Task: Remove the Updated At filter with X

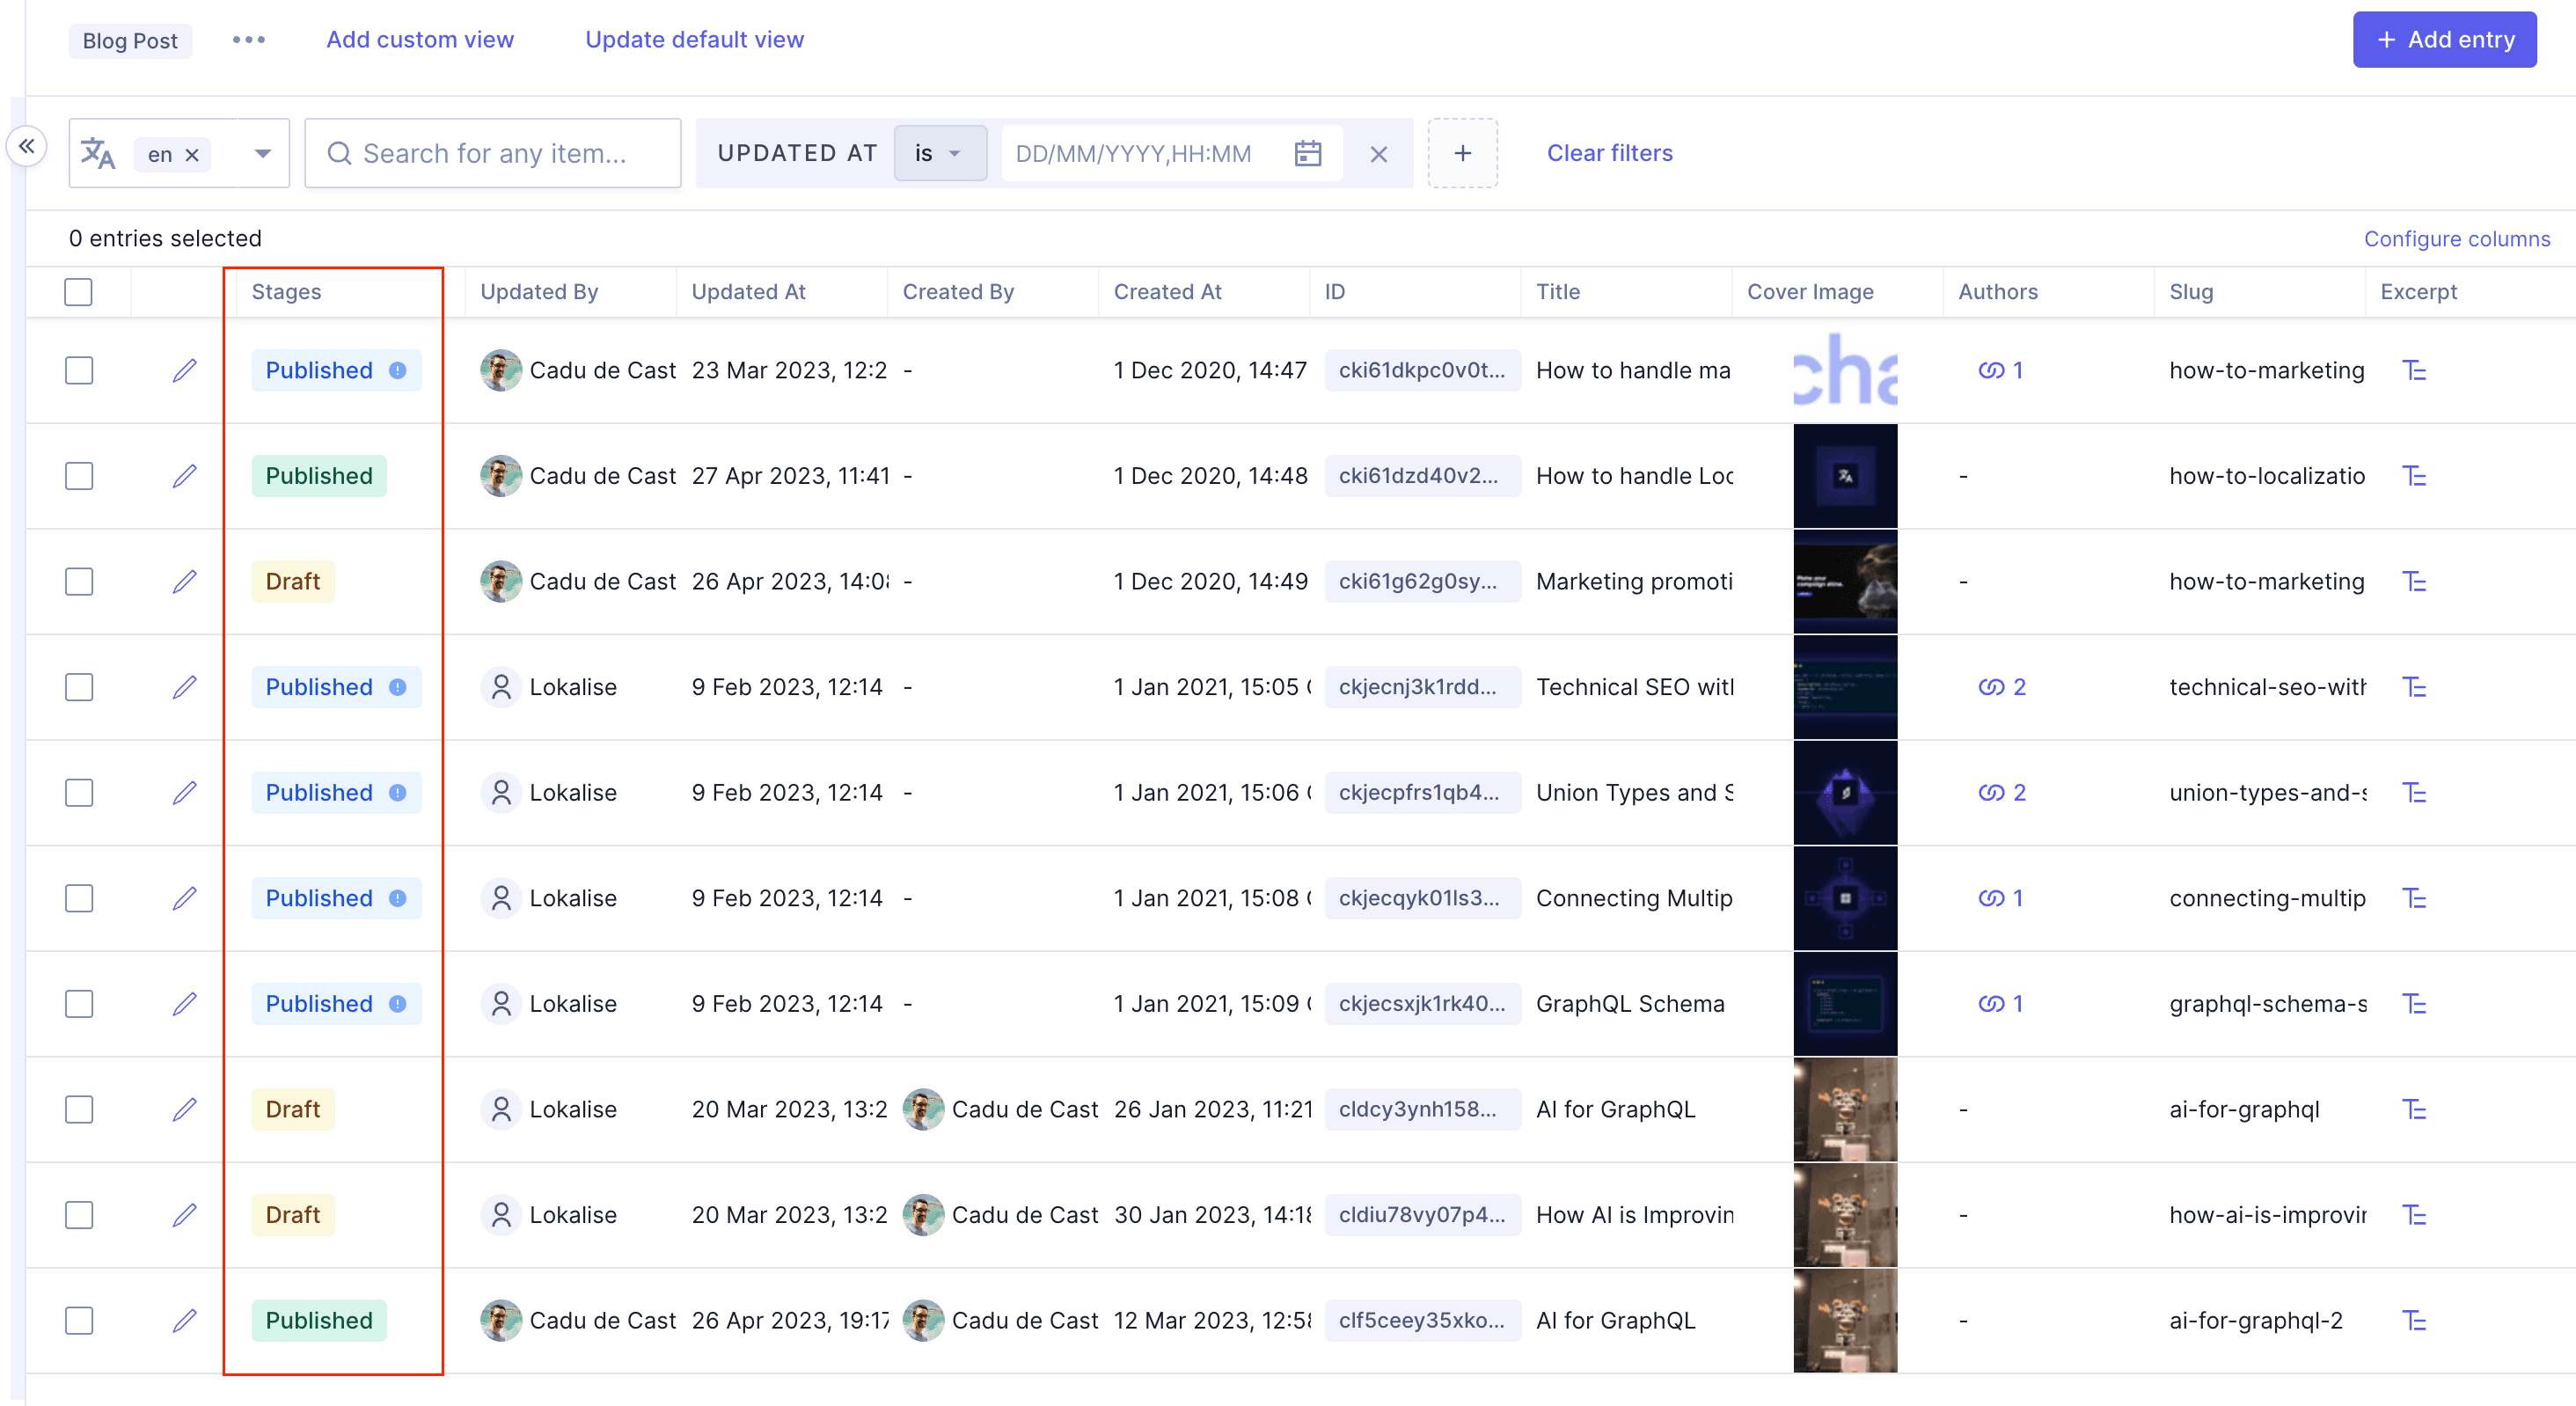Action: point(1378,154)
